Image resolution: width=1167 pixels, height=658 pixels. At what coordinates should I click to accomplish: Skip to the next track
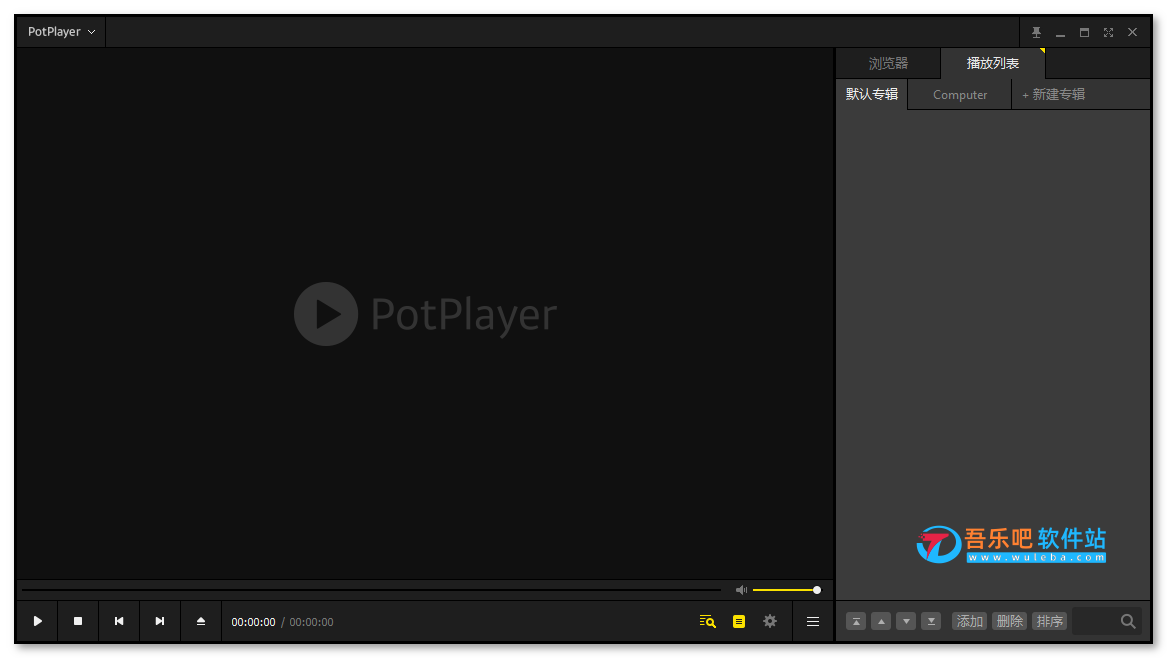coord(160,622)
